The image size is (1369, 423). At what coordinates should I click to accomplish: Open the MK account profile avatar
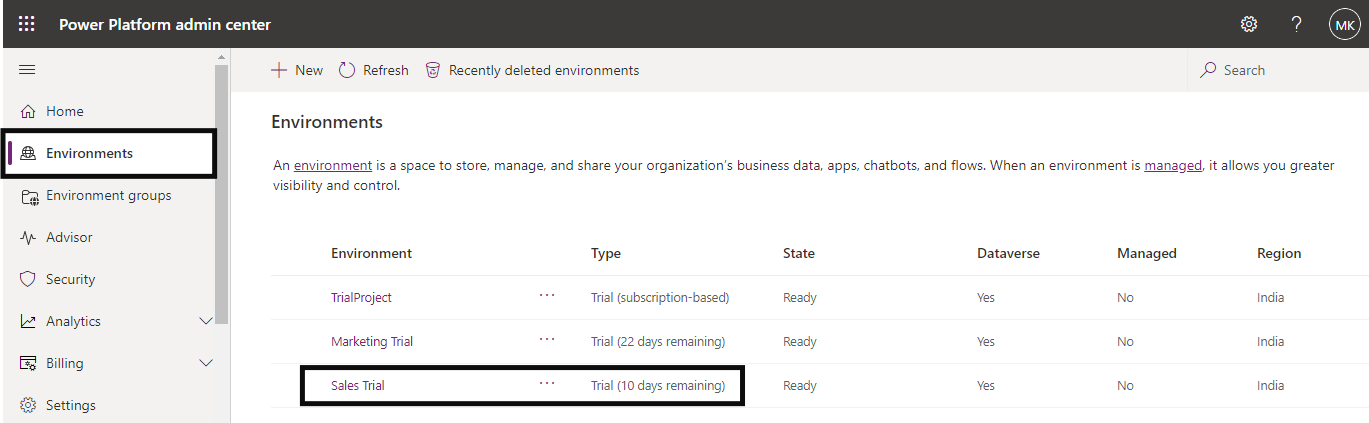1344,24
